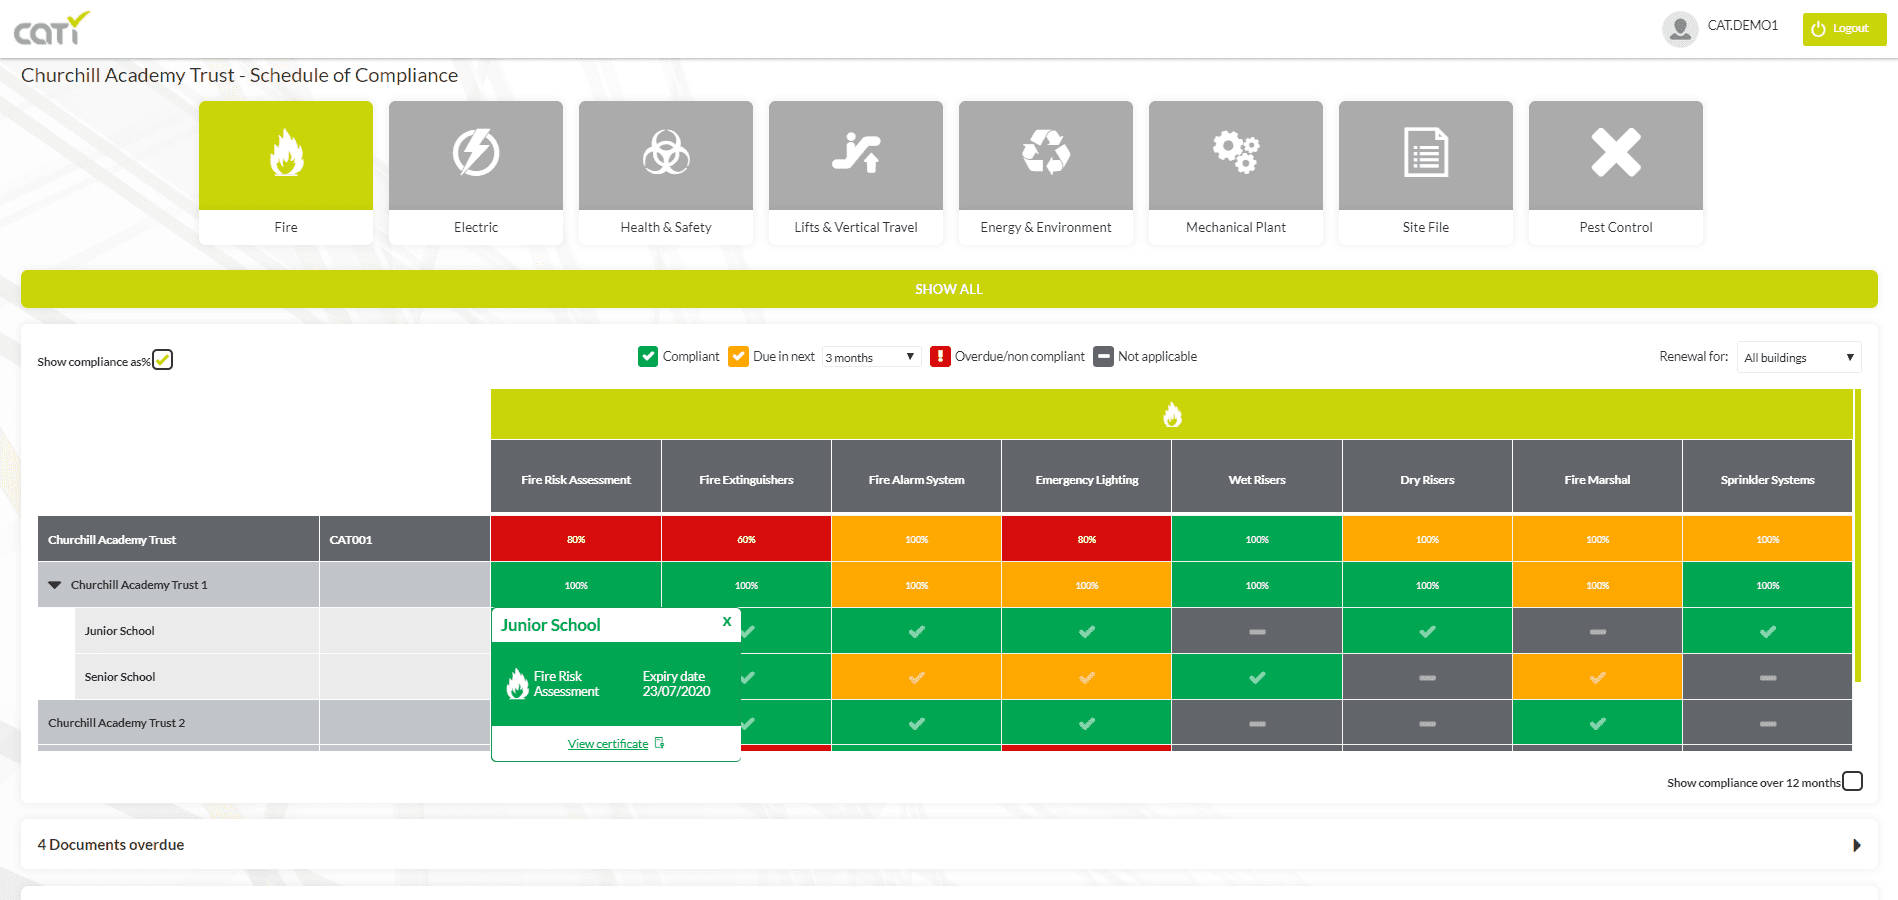Screen dimensions: 1898x900
Task: Toggle Show compliance as % checkbox
Action: (163, 360)
